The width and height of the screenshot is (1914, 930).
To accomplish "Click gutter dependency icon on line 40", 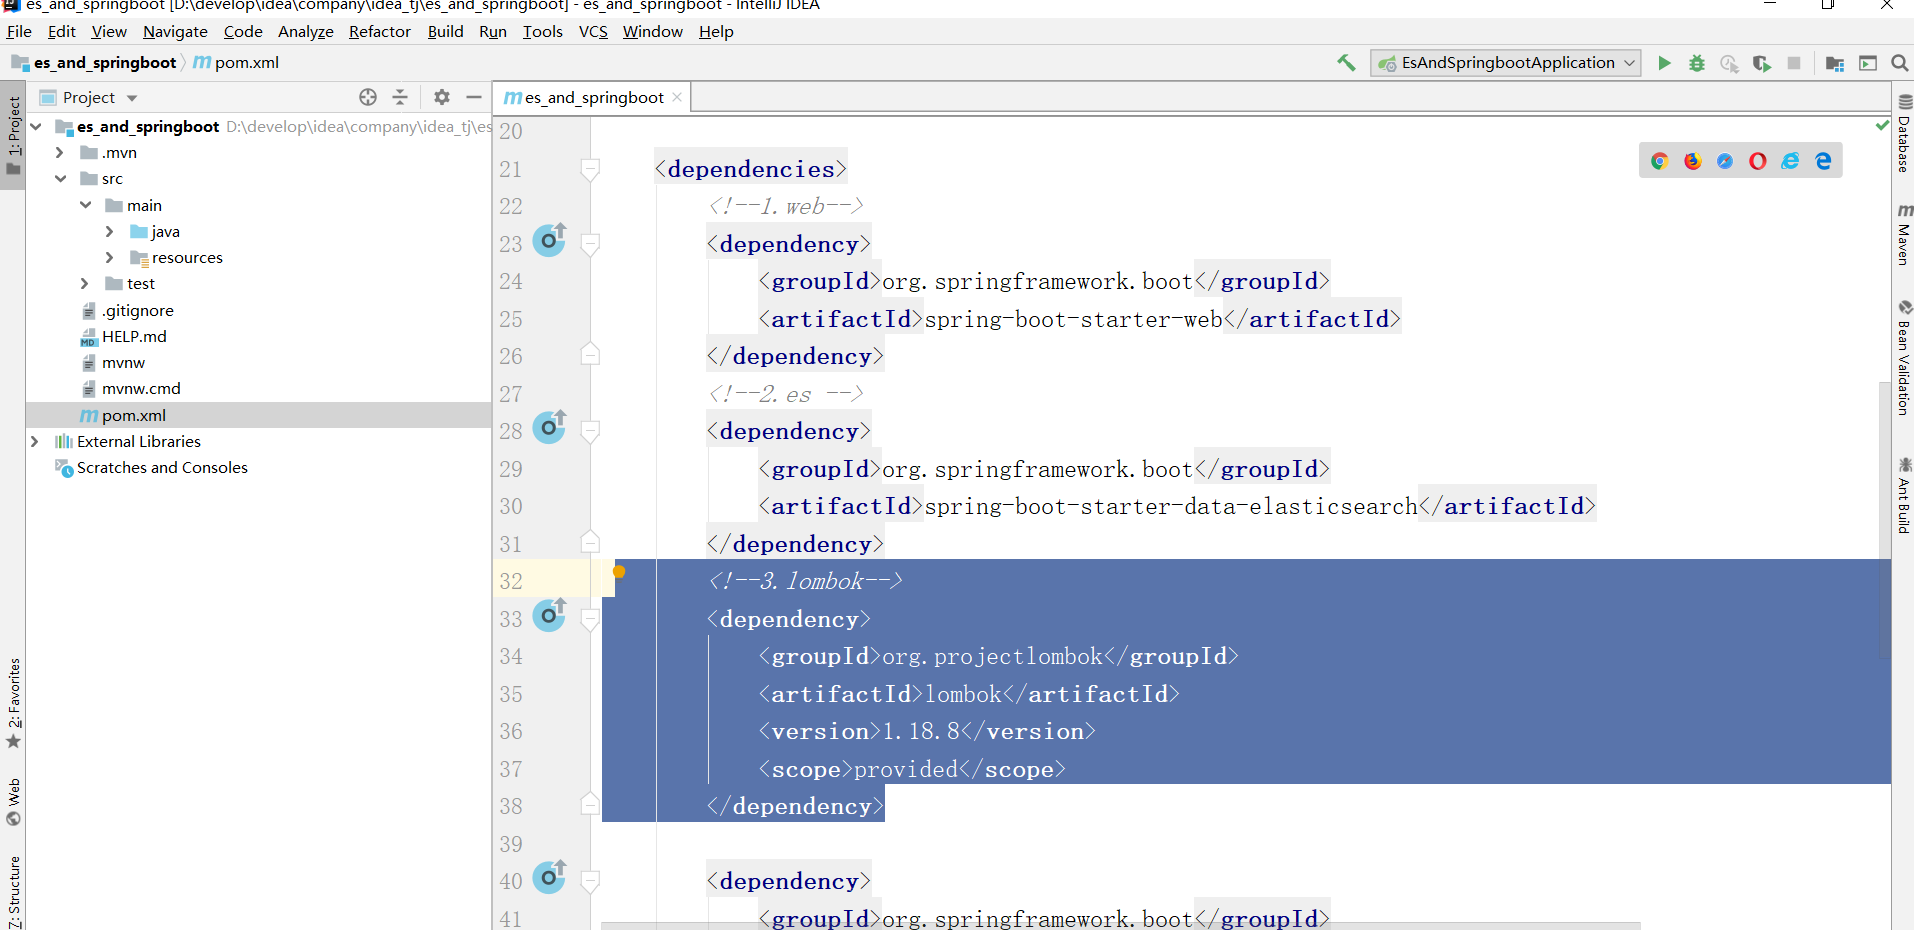I will coord(549,878).
